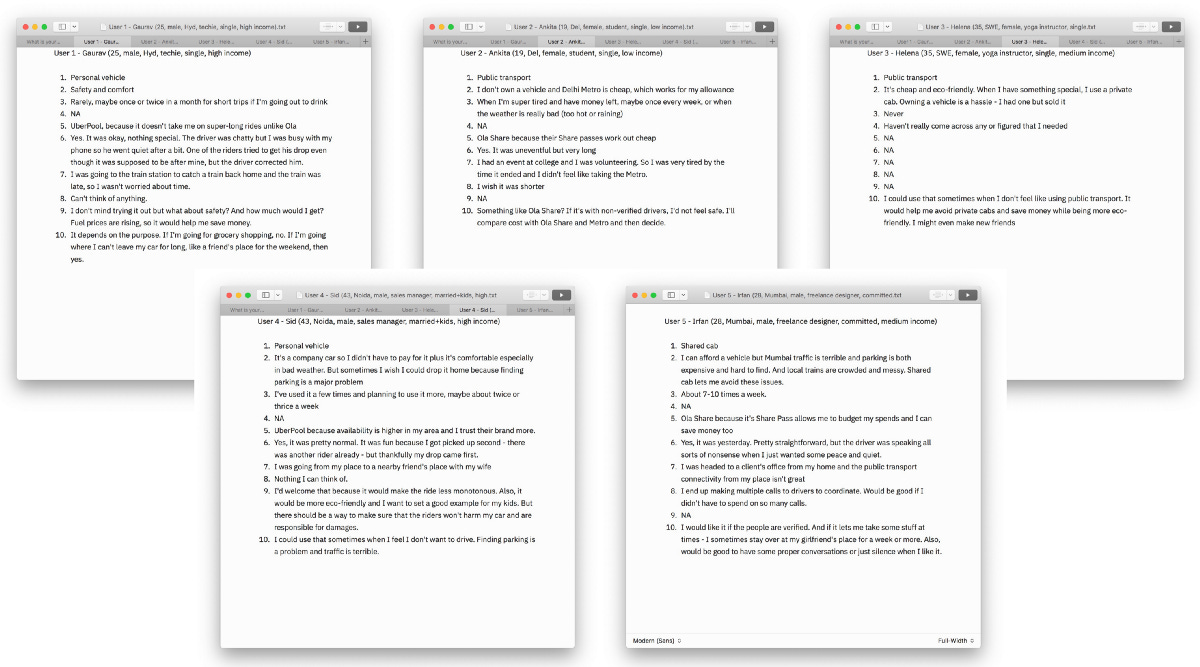
Task: Select 'What is your...' tab in User 2 window
Action: [x=452, y=42]
